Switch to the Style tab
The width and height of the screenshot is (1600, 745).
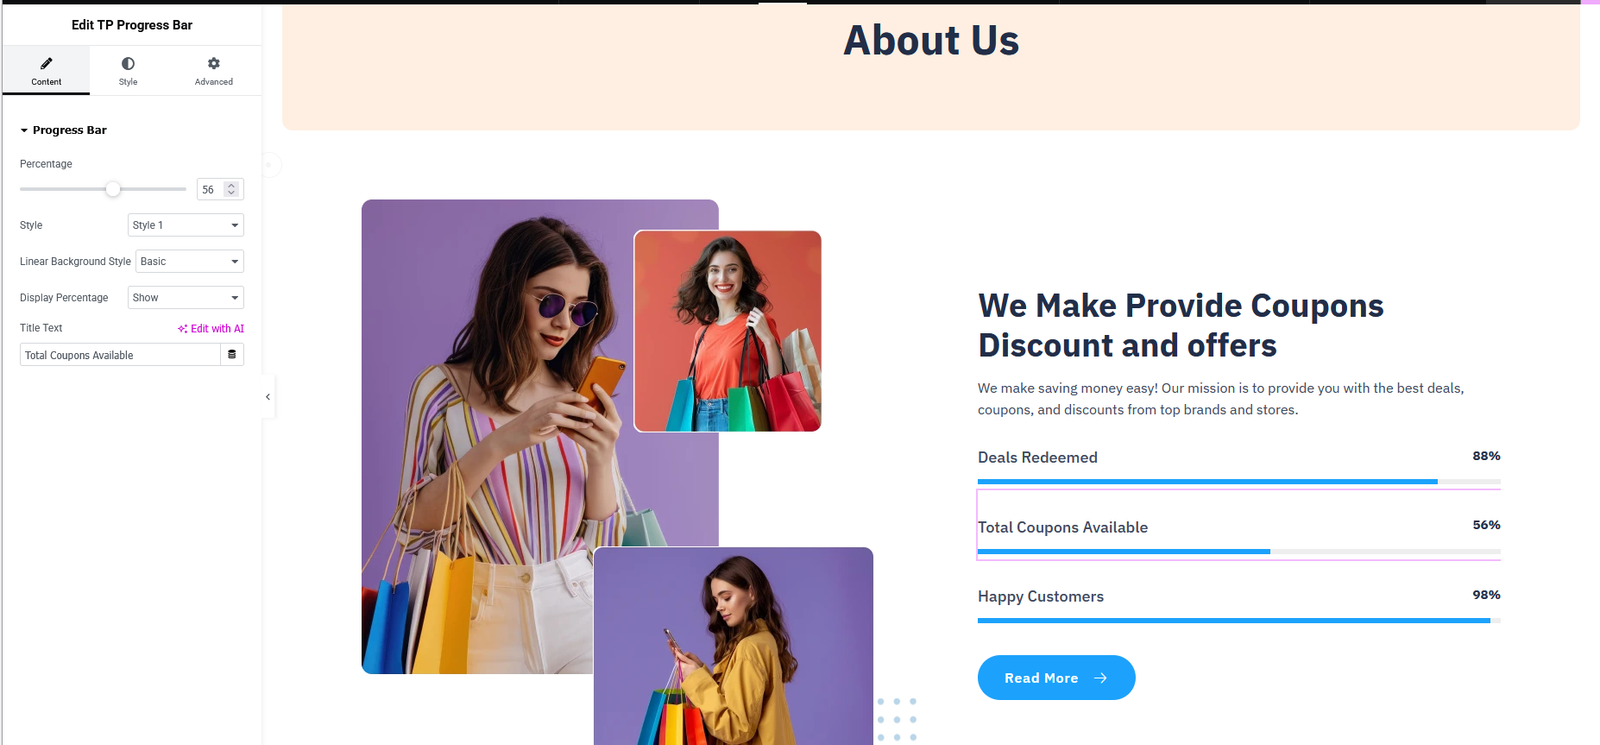point(128,71)
